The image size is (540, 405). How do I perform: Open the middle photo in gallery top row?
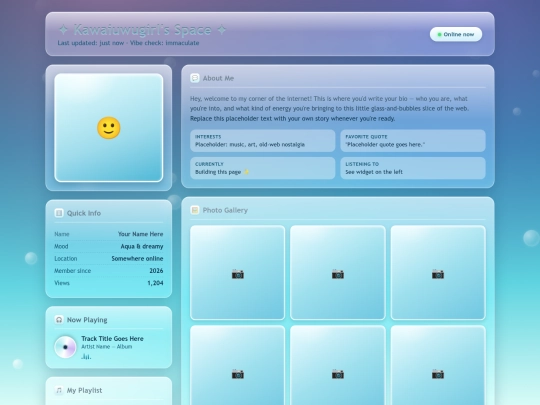coord(338,273)
